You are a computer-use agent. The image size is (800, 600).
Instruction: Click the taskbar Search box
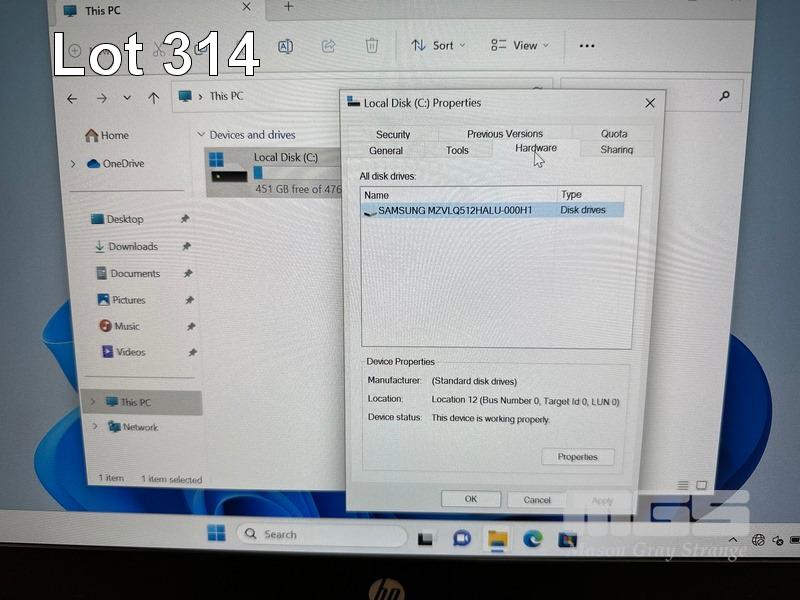pos(322,535)
